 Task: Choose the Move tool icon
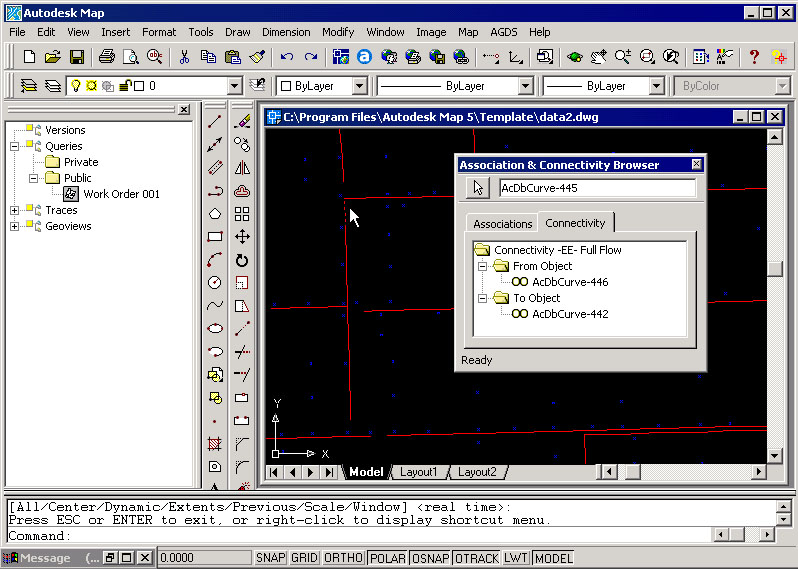click(x=242, y=237)
